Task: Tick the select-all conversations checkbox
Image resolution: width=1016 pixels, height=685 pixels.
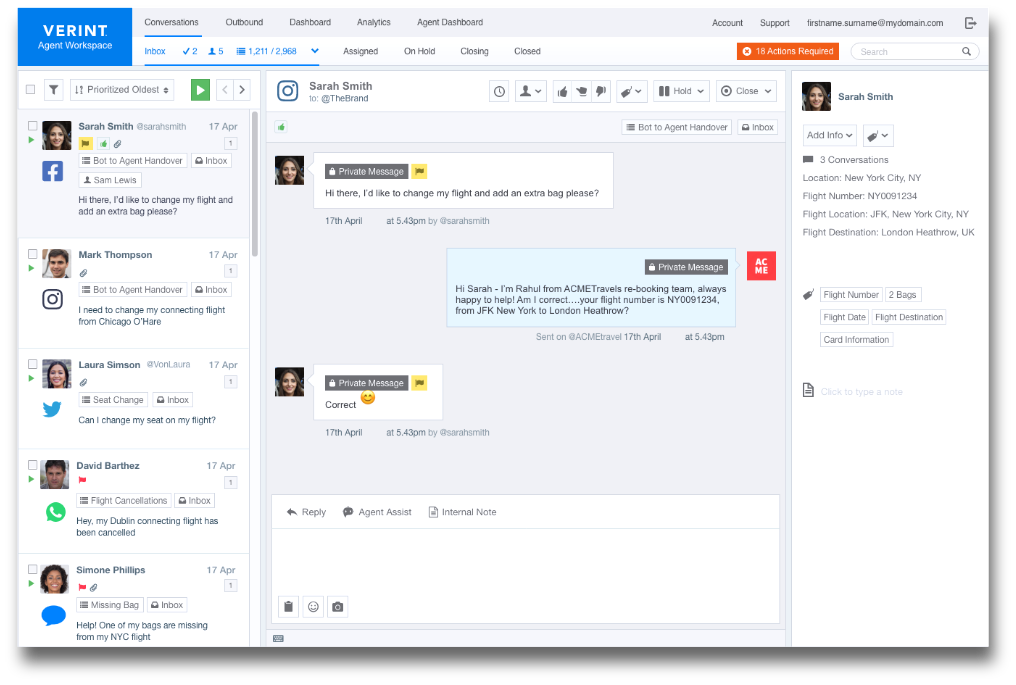Action: tap(31, 90)
